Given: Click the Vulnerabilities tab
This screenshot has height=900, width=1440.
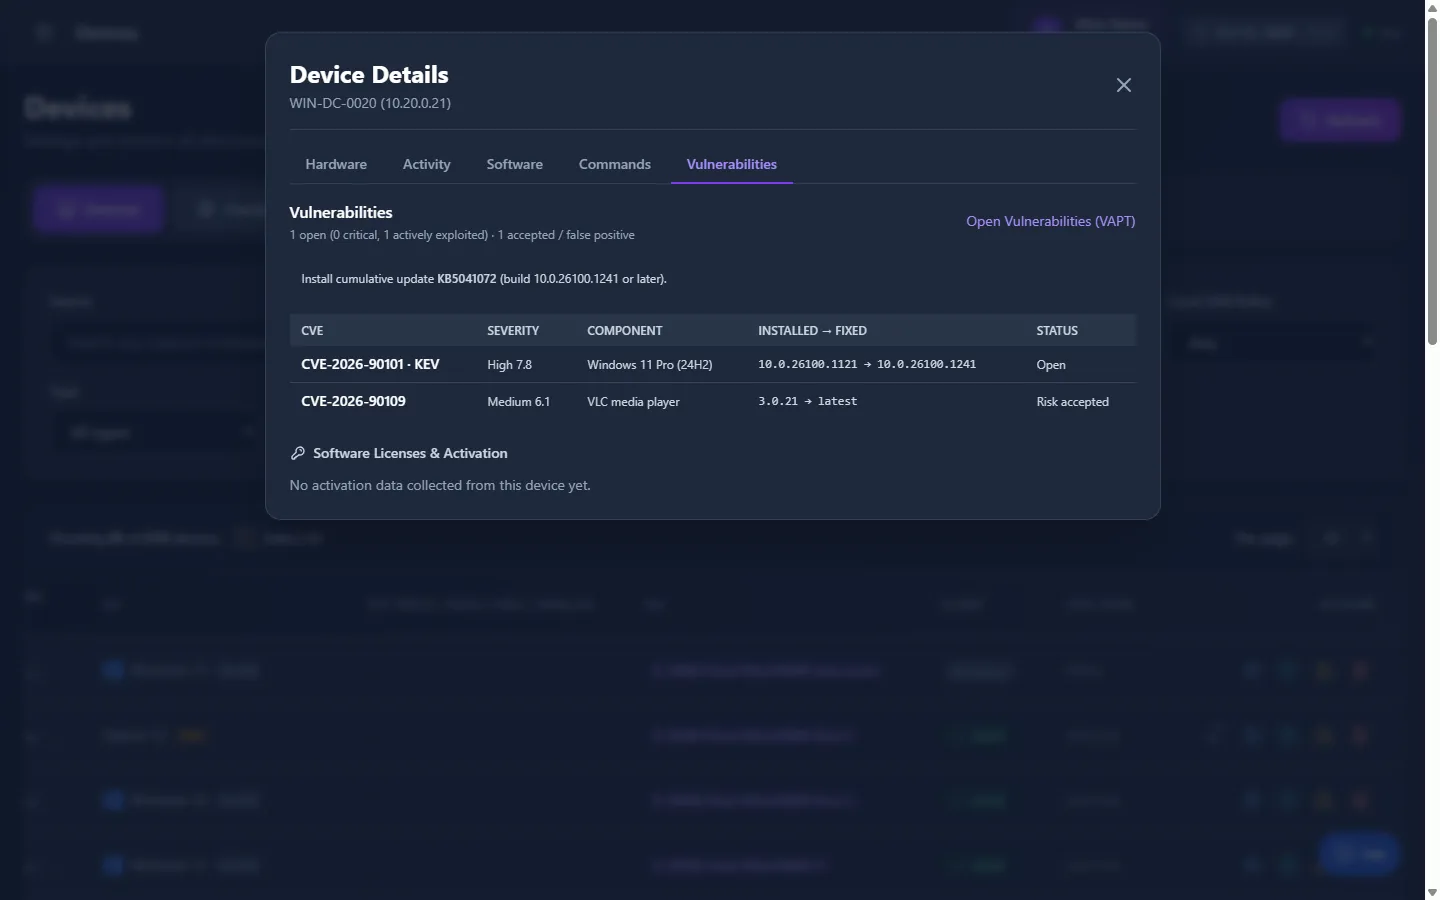Looking at the screenshot, I should (x=732, y=164).
